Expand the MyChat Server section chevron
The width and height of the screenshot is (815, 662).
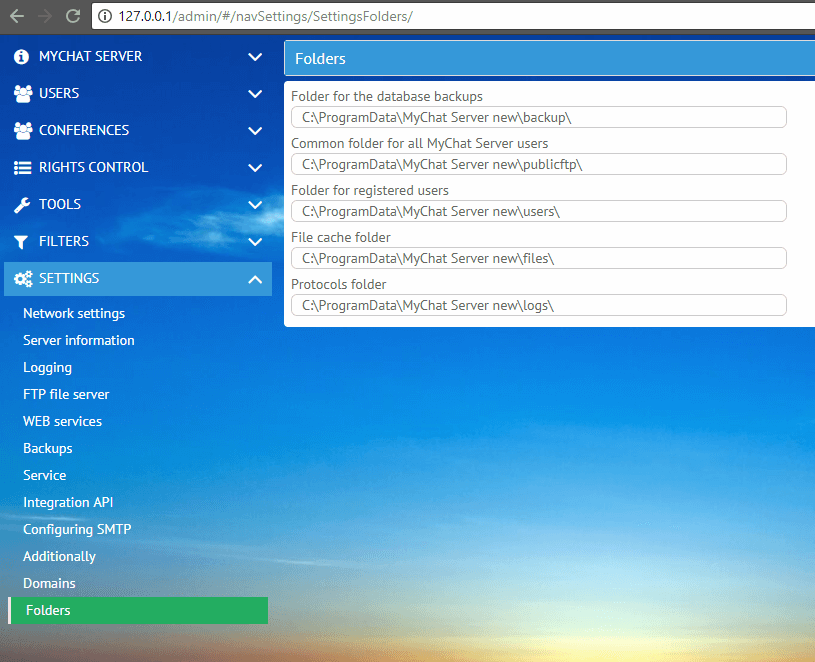point(255,57)
